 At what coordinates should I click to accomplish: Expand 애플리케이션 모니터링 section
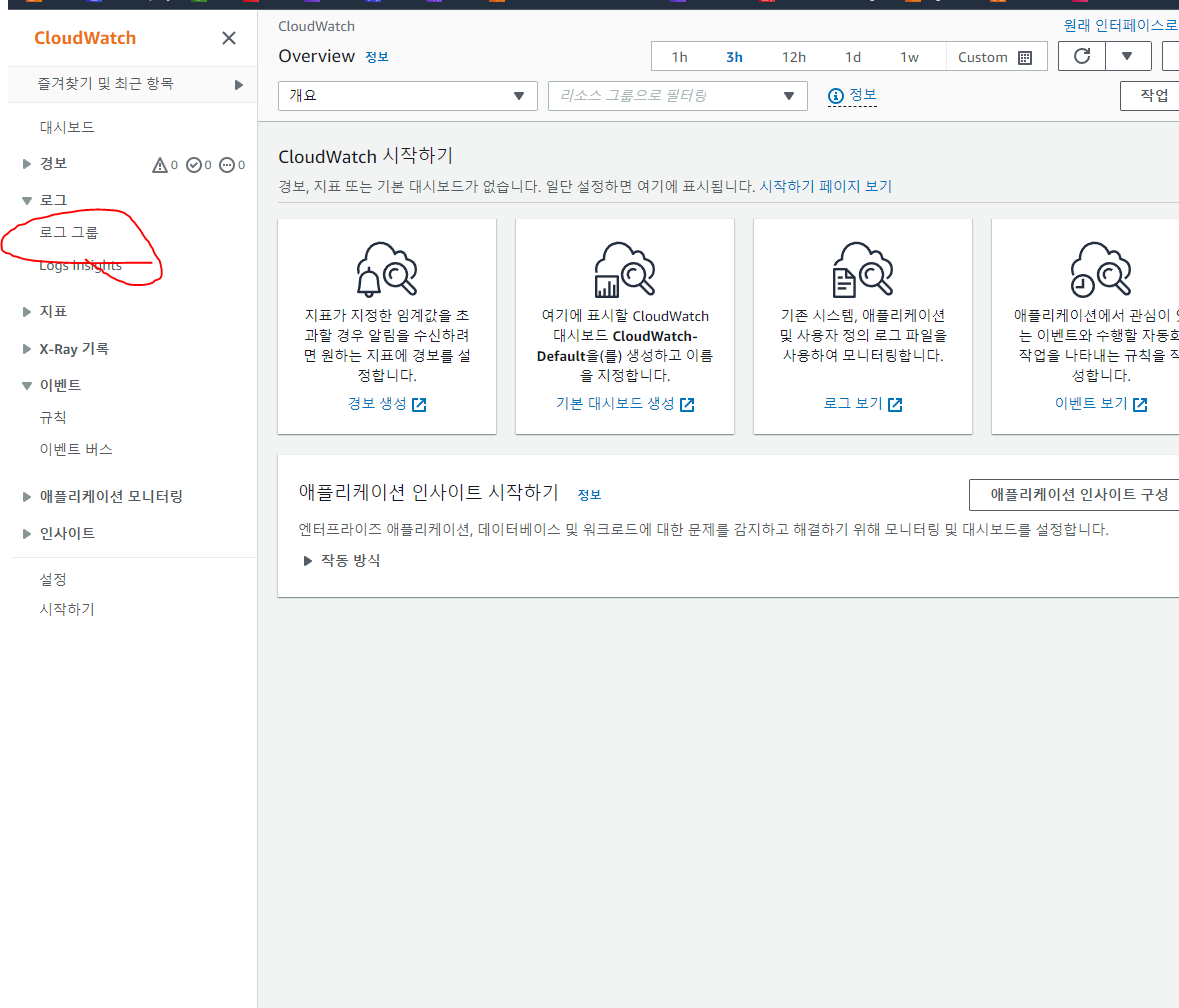[27, 497]
